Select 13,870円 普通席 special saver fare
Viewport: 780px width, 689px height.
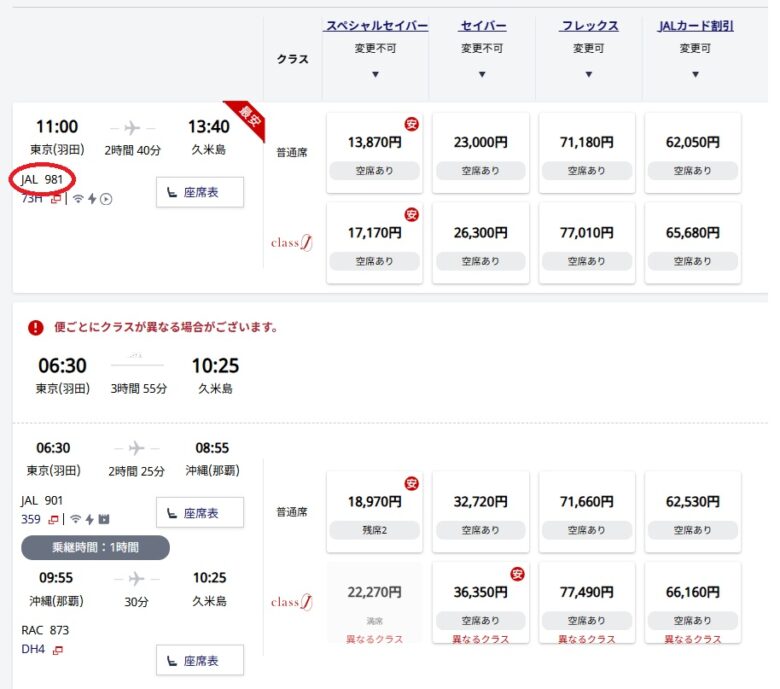tap(375, 153)
